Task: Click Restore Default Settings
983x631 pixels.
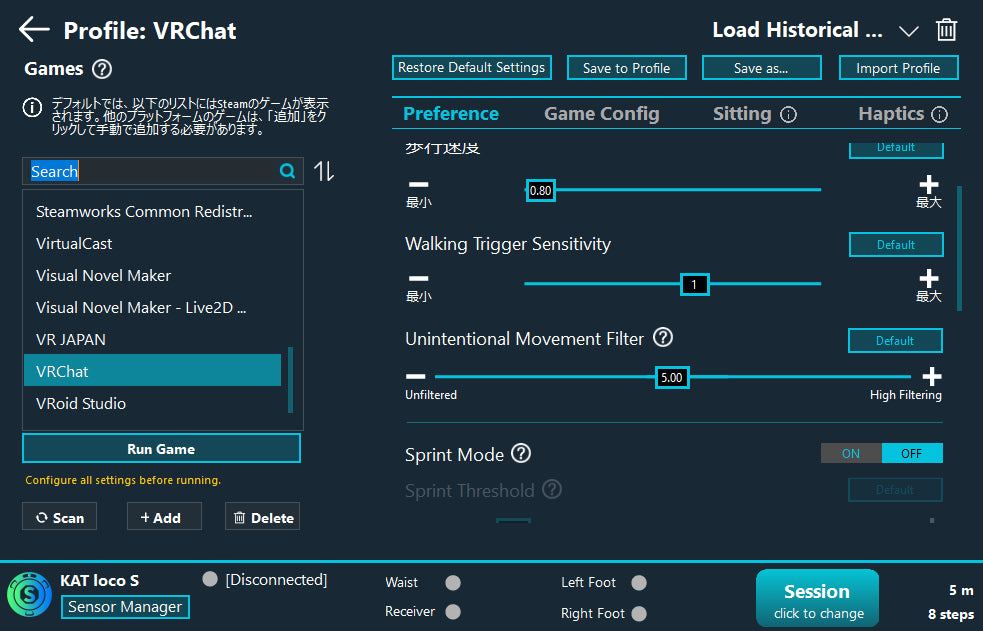Action: [x=471, y=67]
